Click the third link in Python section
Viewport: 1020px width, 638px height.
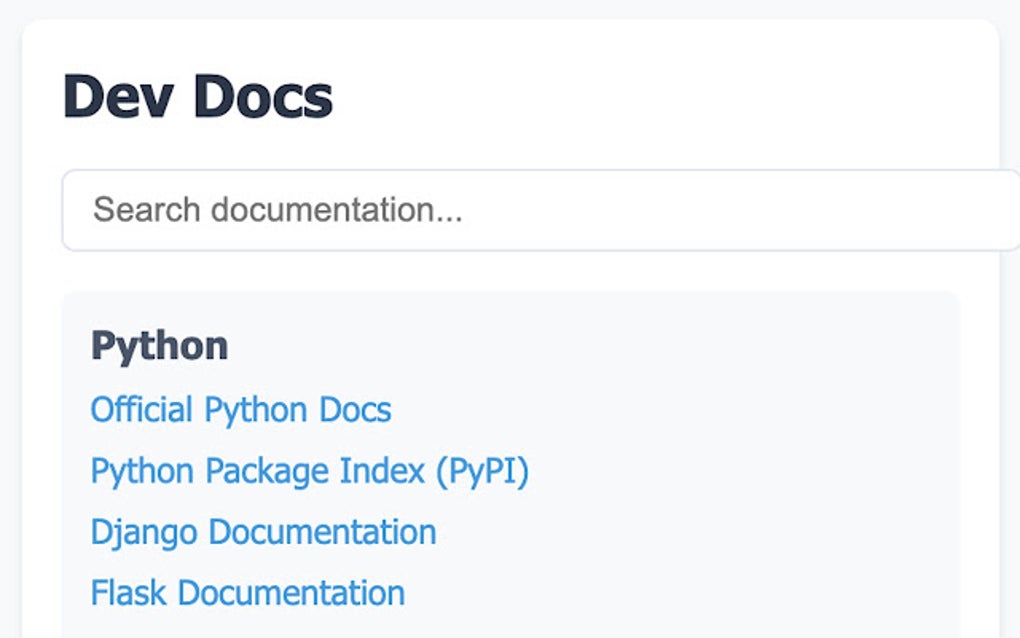(x=263, y=532)
